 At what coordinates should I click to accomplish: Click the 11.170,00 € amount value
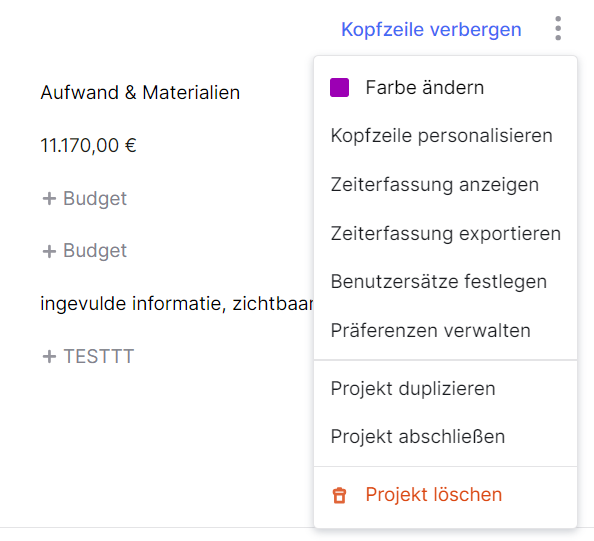(88, 145)
